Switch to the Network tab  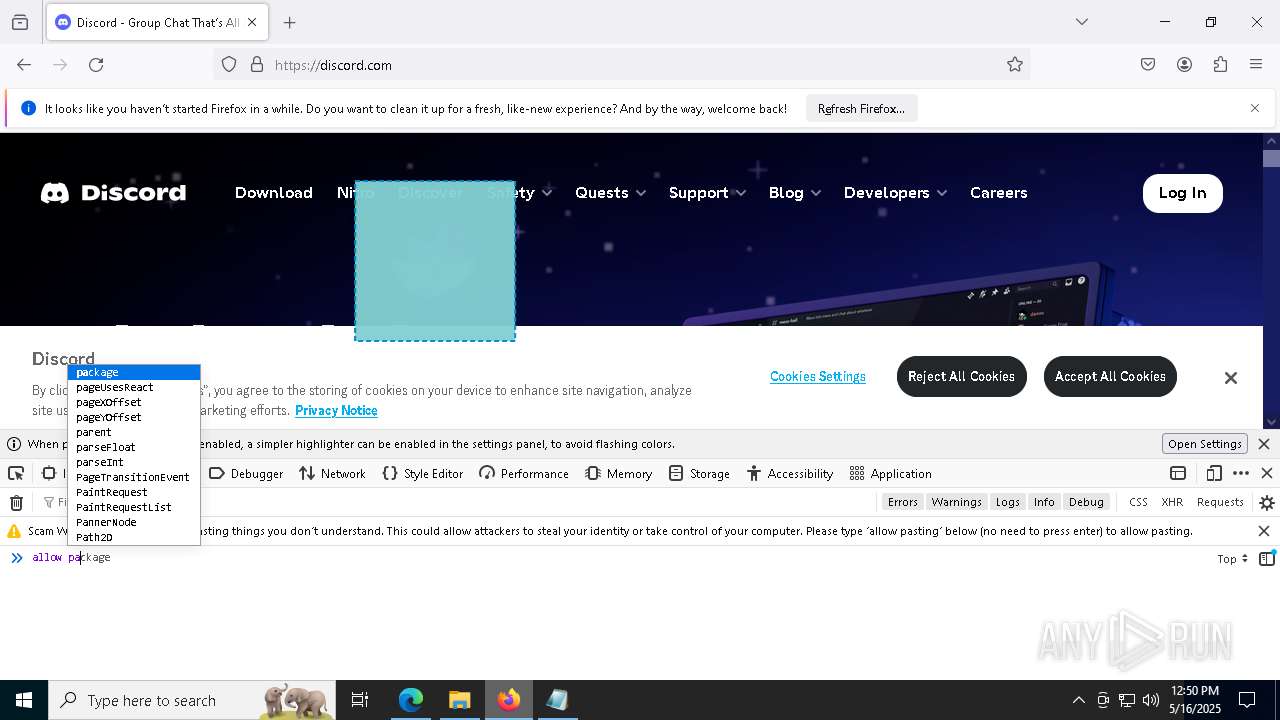pyautogui.click(x=332, y=474)
